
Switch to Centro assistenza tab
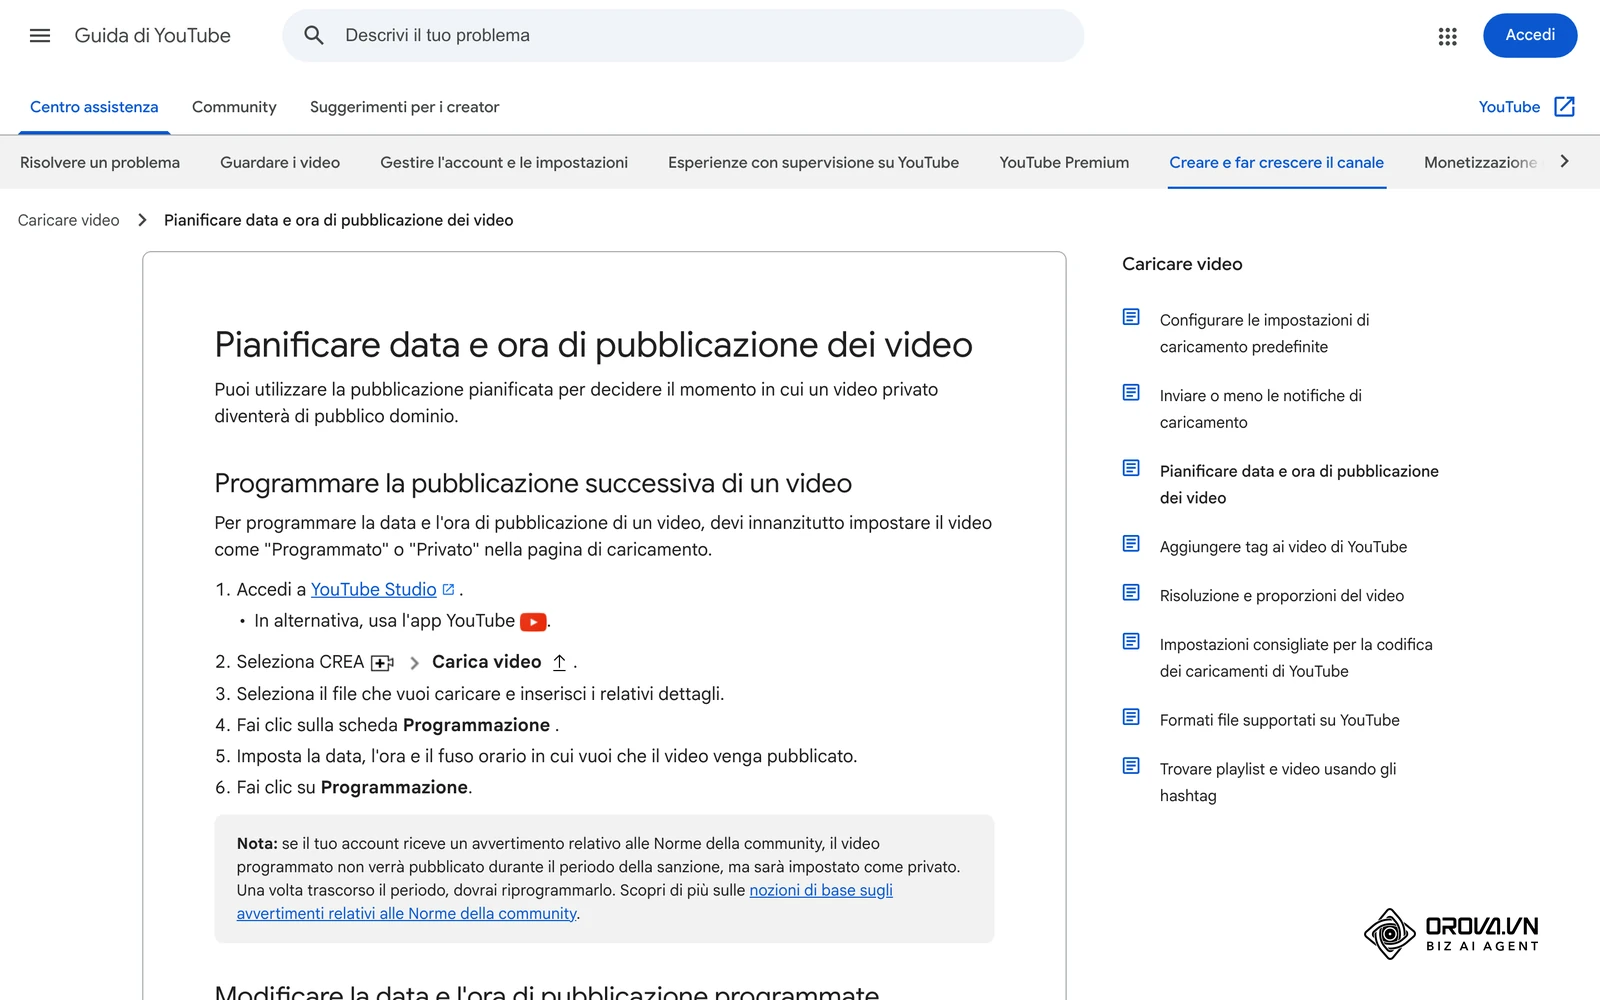pyautogui.click(x=94, y=107)
